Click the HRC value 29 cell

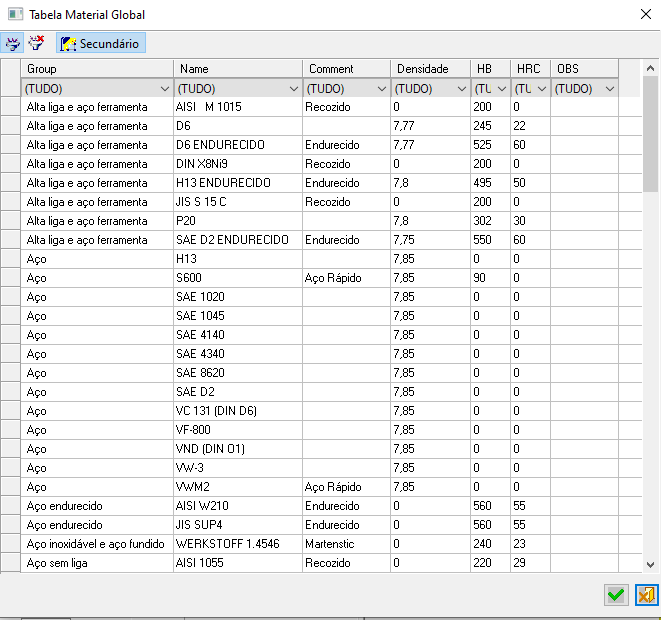pos(531,563)
